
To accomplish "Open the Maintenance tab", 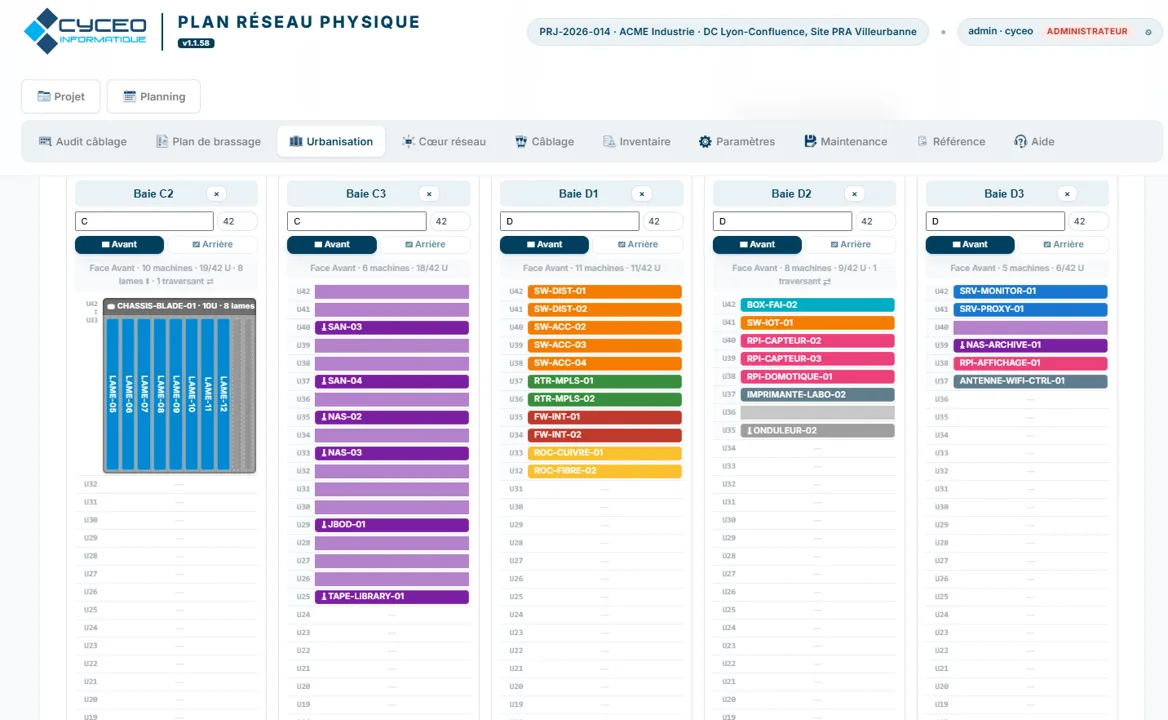I will pos(845,141).
